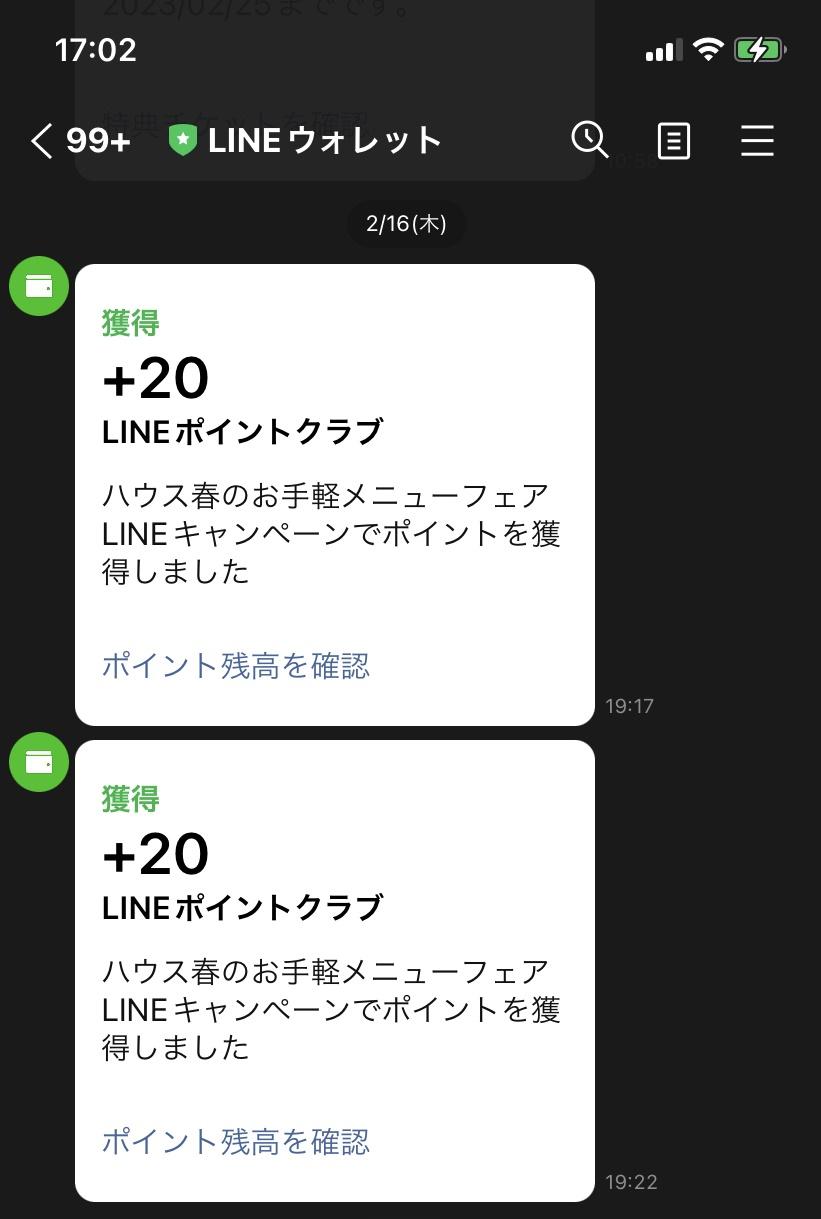This screenshot has height=1219, width=821.
Task: Tap LINE ポイントクラブ heading in second card
Action: coord(242,908)
